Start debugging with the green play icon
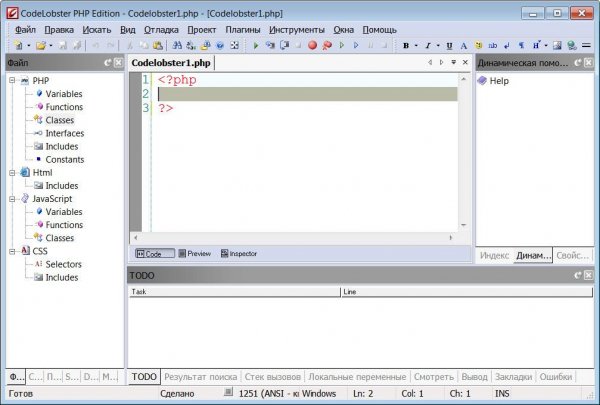 256,46
